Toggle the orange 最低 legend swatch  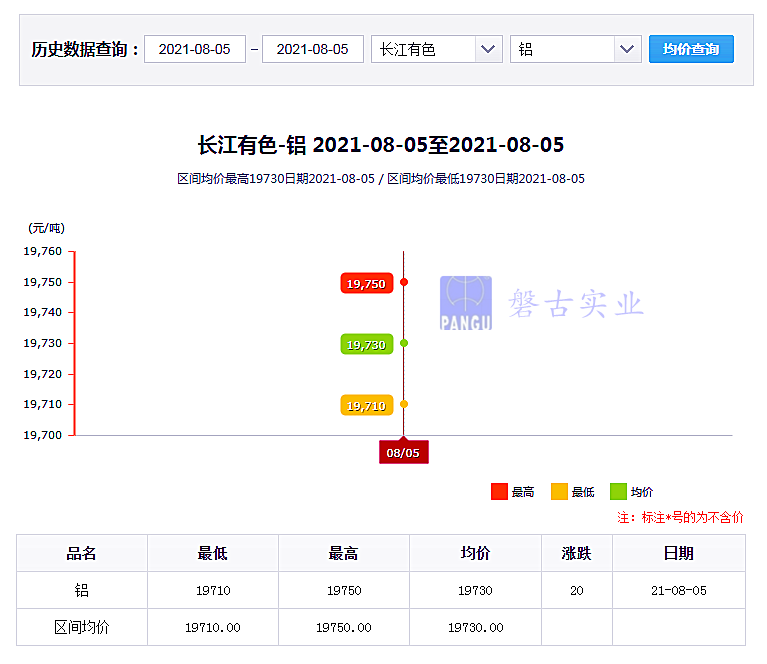click(x=559, y=492)
